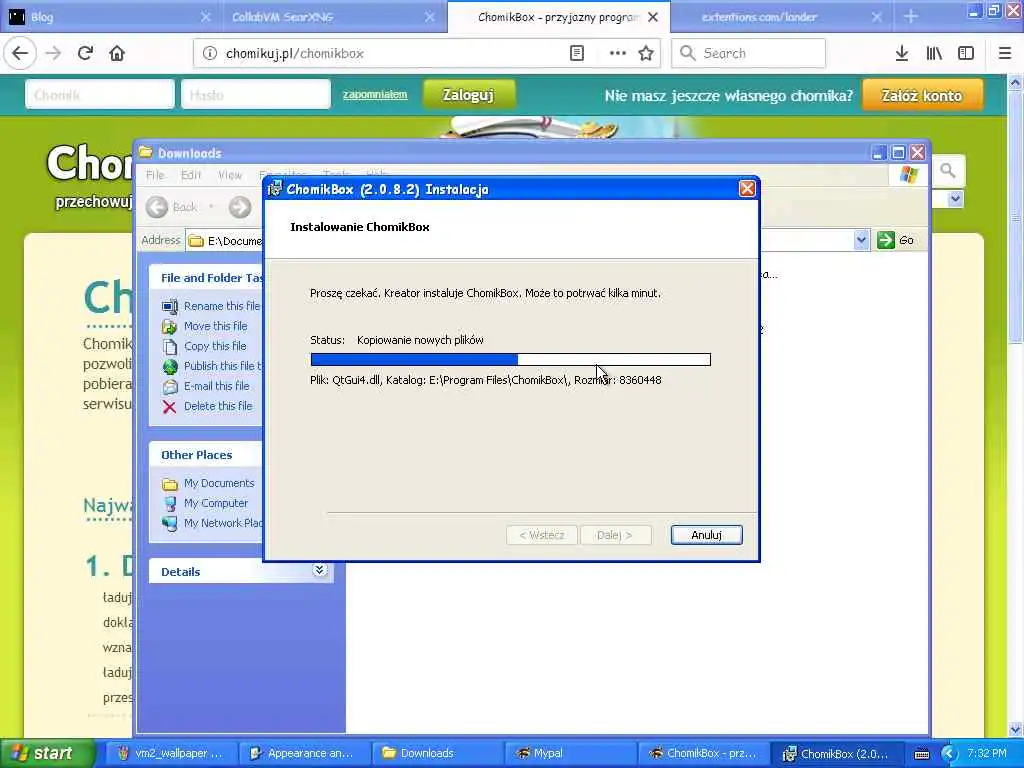Switch to vm2_wallpaper taskbar item
Viewport: 1024px width, 768px height.
(171, 754)
